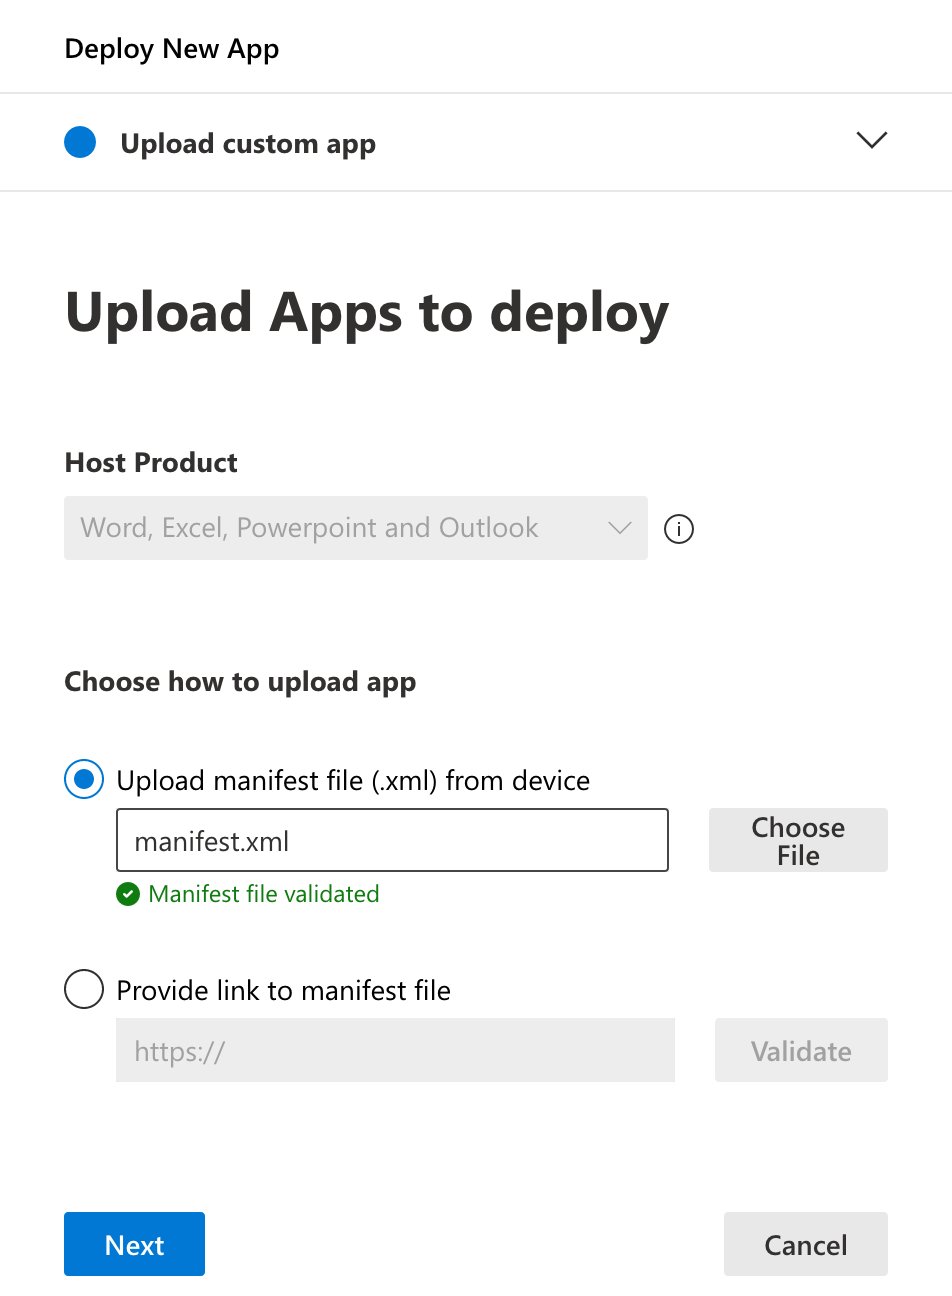Click the green validation checkmark icon
The height and width of the screenshot is (1296, 952).
pos(128,894)
